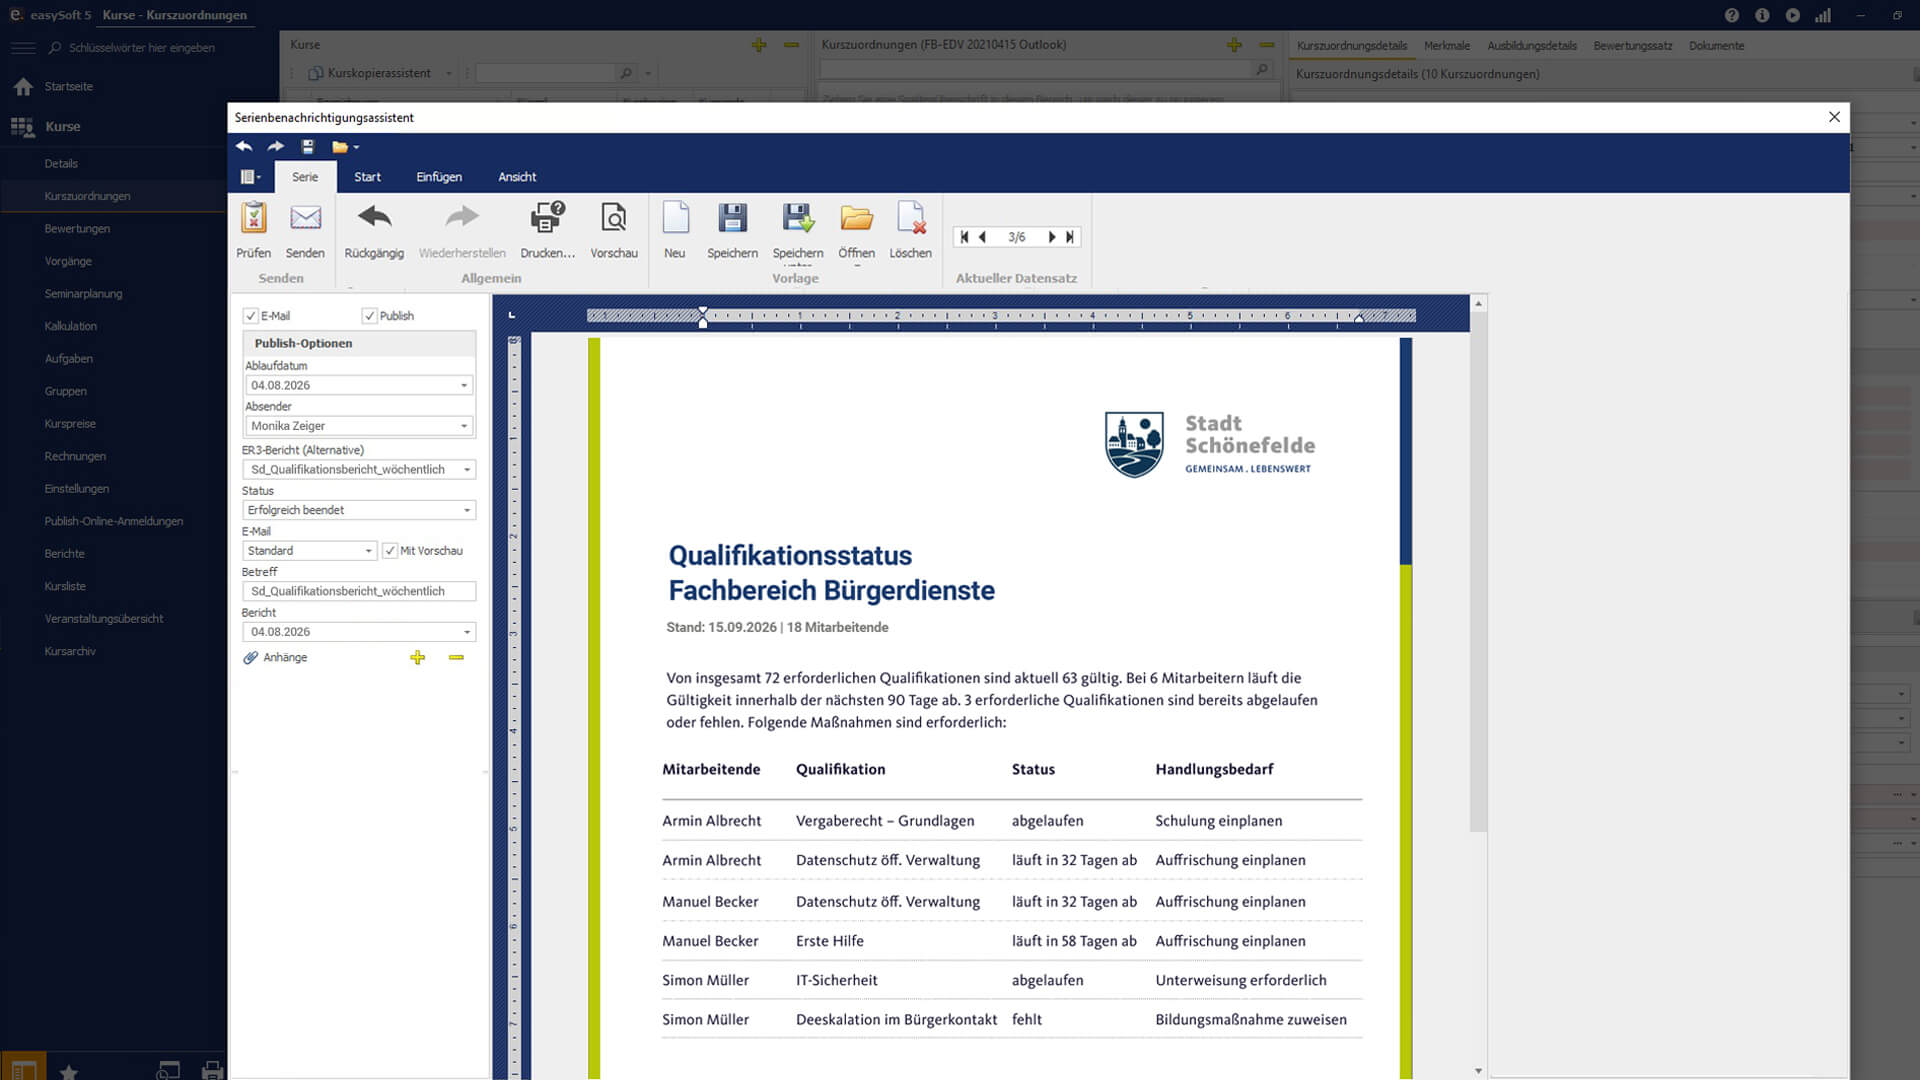Open Publish-Online-Anmeldungen in the sidebar

(112, 521)
